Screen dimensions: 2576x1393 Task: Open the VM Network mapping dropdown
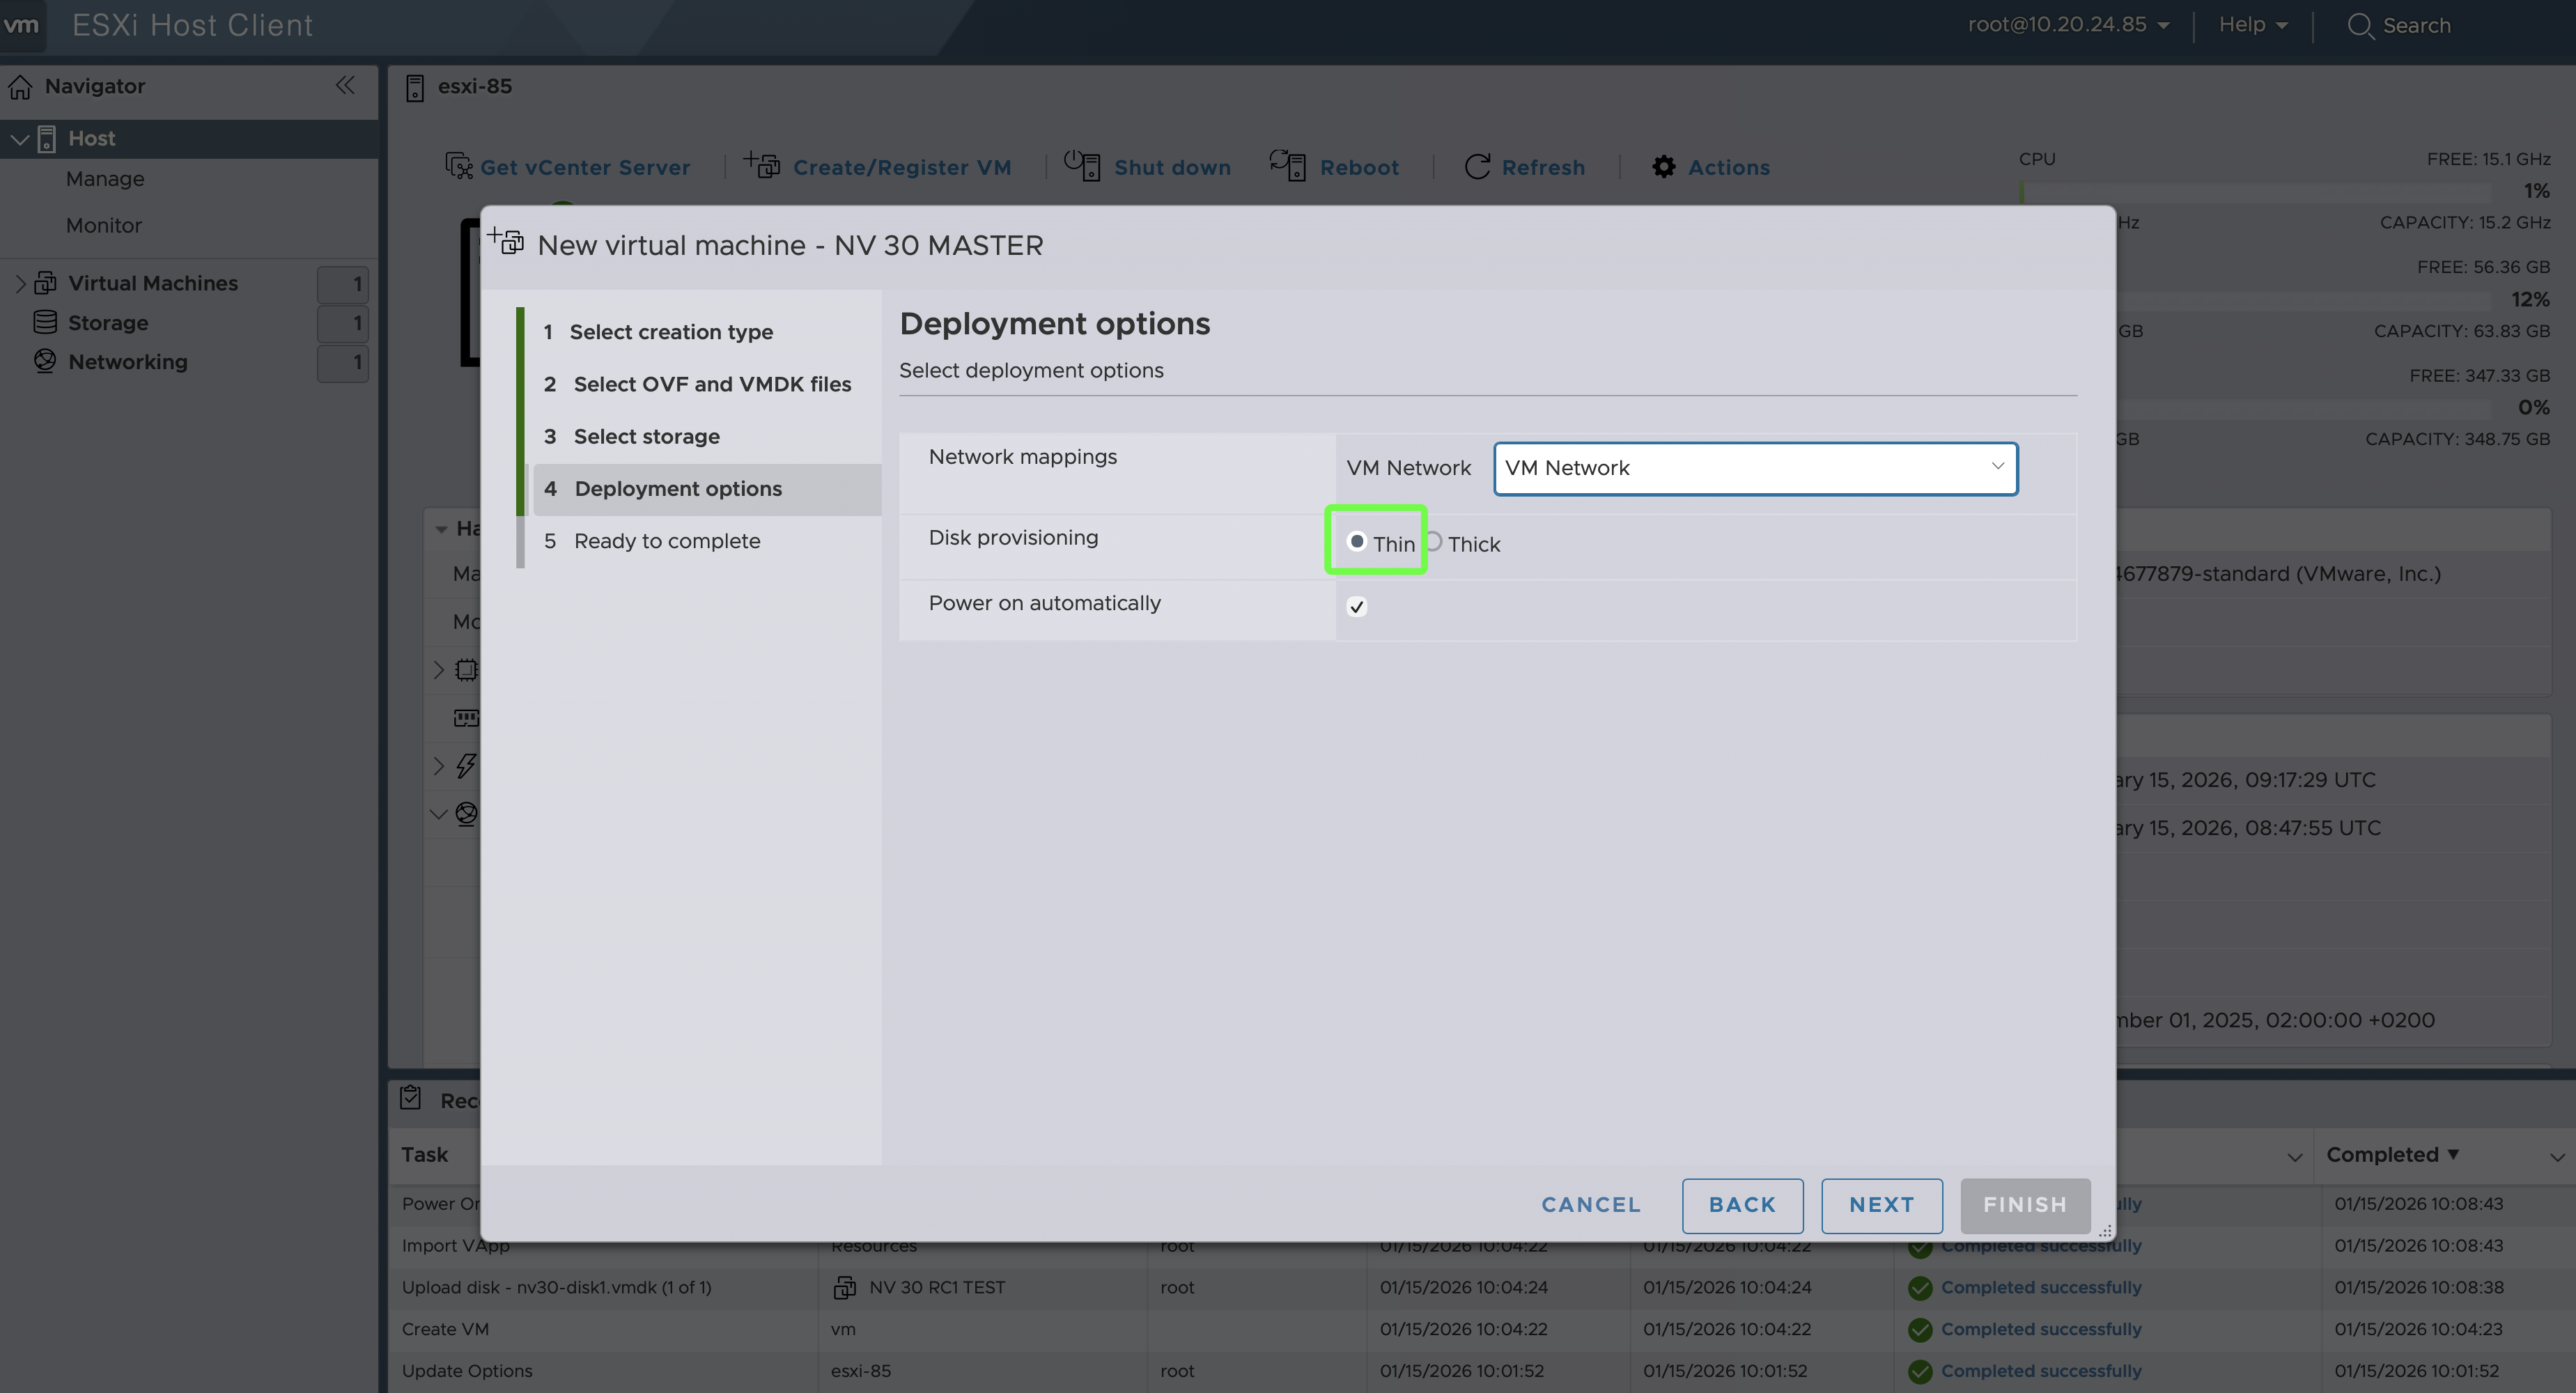point(1755,468)
